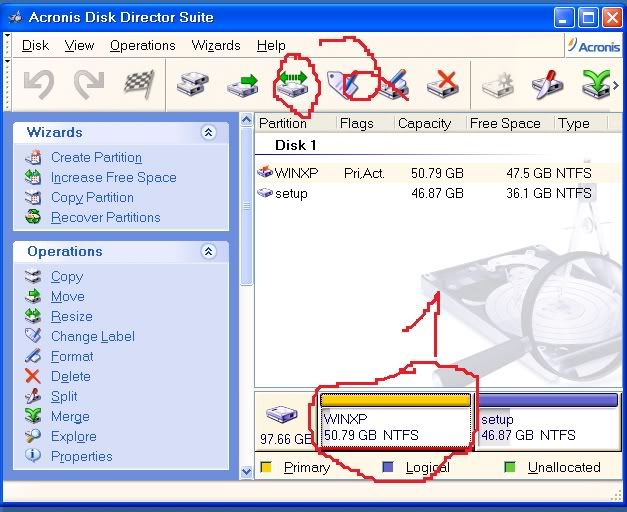627x512 pixels.
Task: Click the Move partition toolbar icon
Action: click(x=243, y=85)
